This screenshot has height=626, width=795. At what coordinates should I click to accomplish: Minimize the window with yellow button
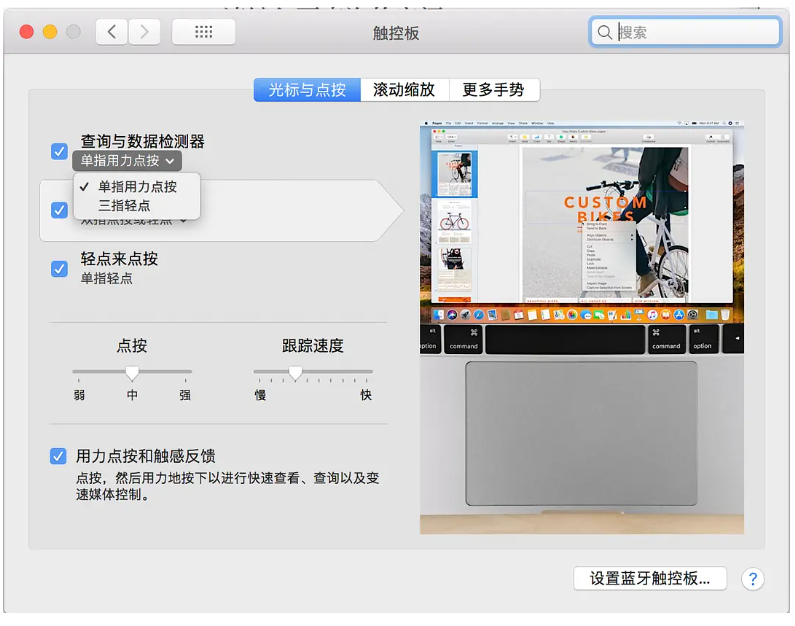point(50,32)
